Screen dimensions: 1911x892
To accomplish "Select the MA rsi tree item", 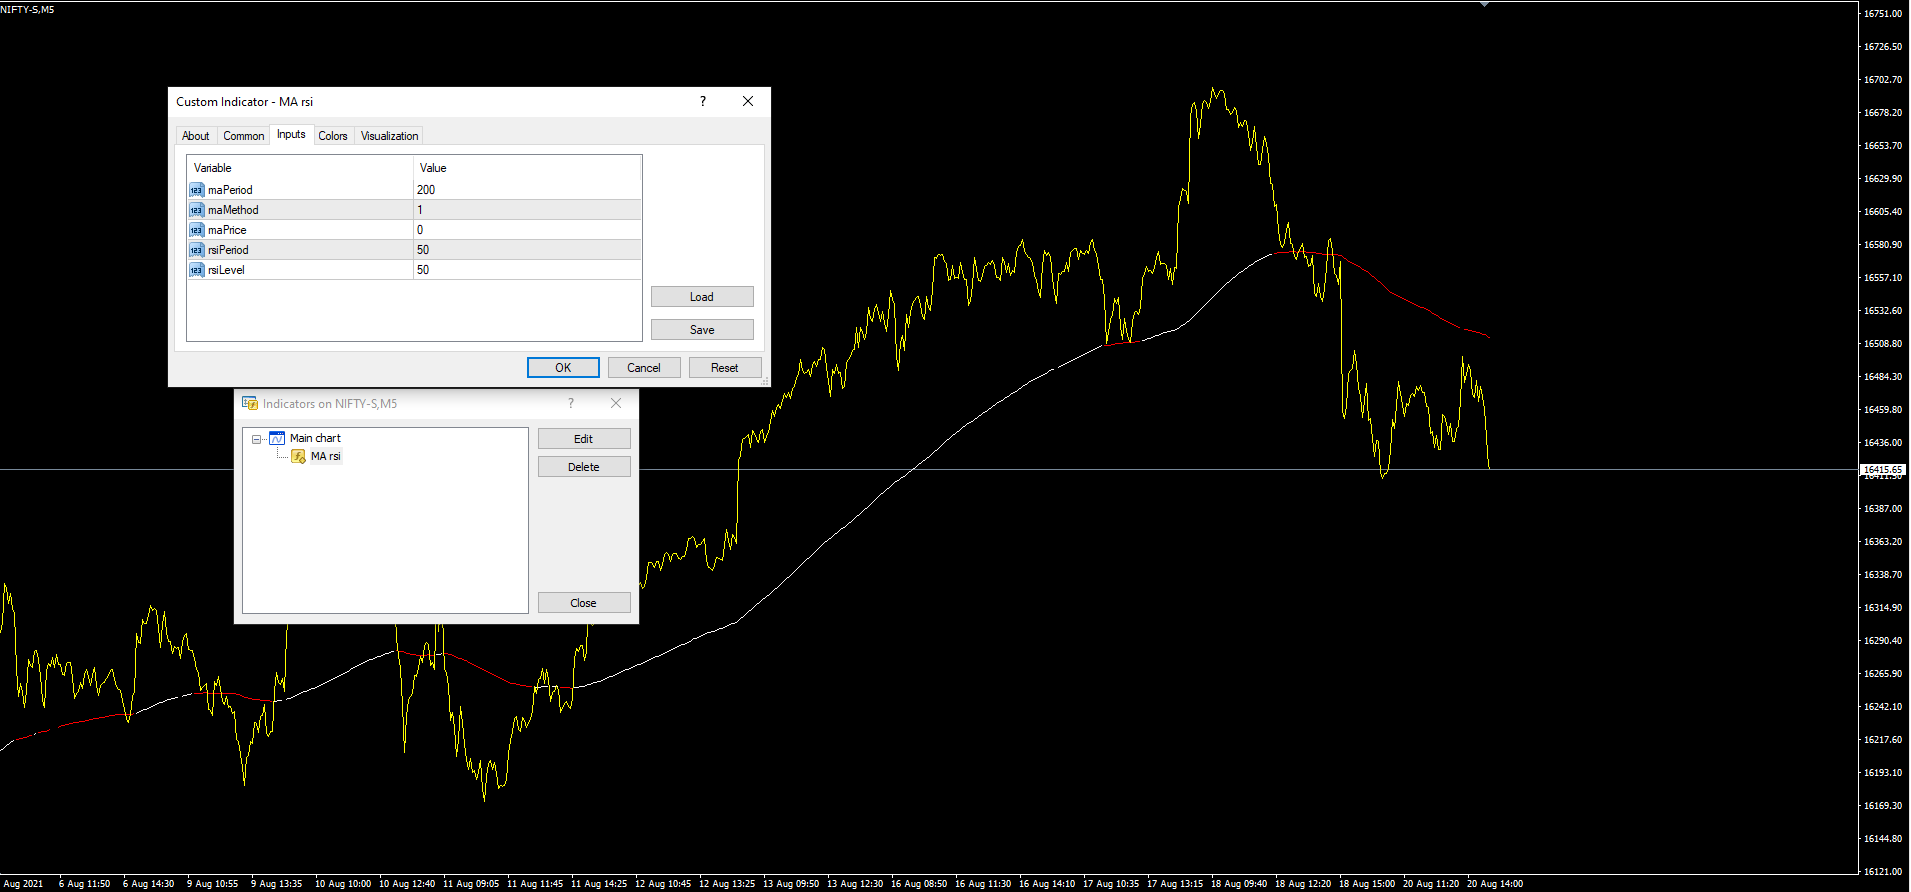I will [x=325, y=456].
